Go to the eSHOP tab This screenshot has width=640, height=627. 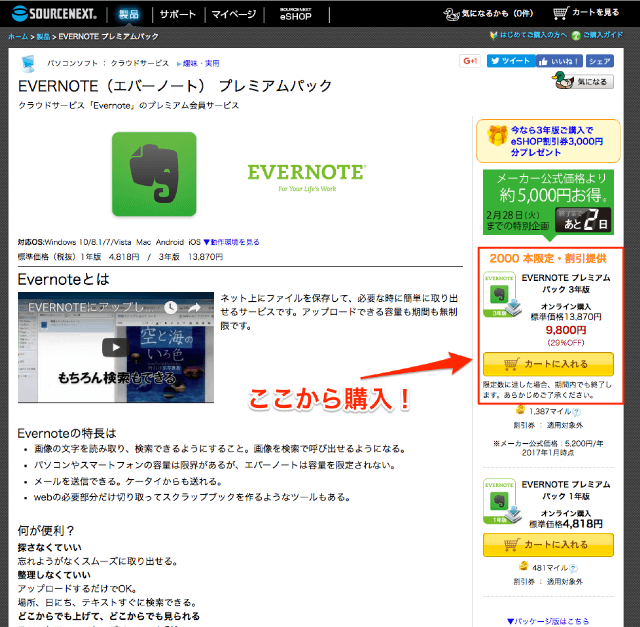pos(296,14)
